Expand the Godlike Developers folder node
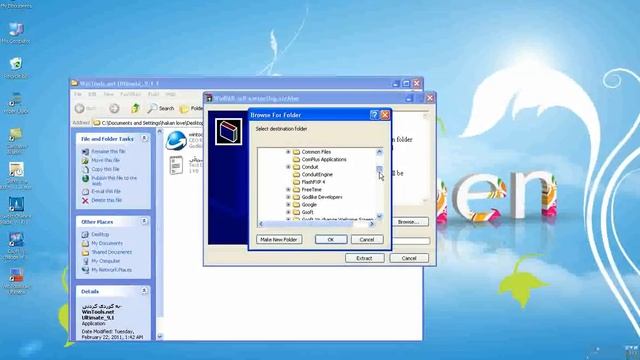The height and width of the screenshot is (360, 640). click(288, 197)
